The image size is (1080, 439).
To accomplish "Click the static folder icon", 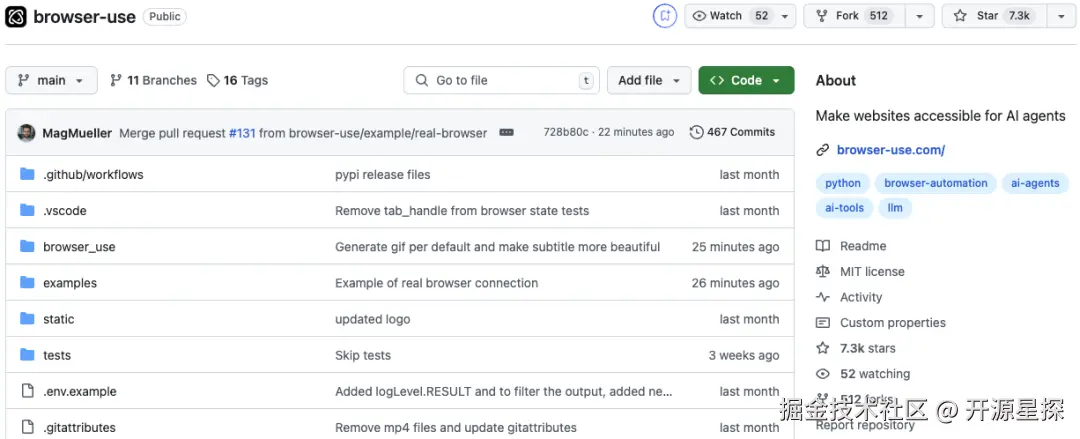I will (x=28, y=318).
